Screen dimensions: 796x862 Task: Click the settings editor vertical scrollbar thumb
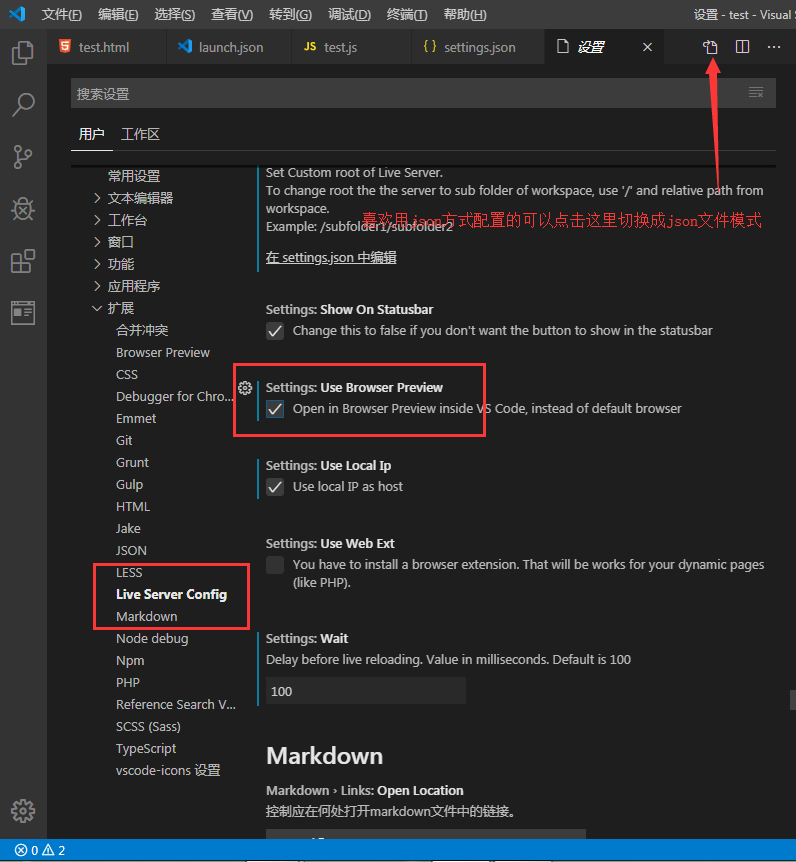pos(793,700)
